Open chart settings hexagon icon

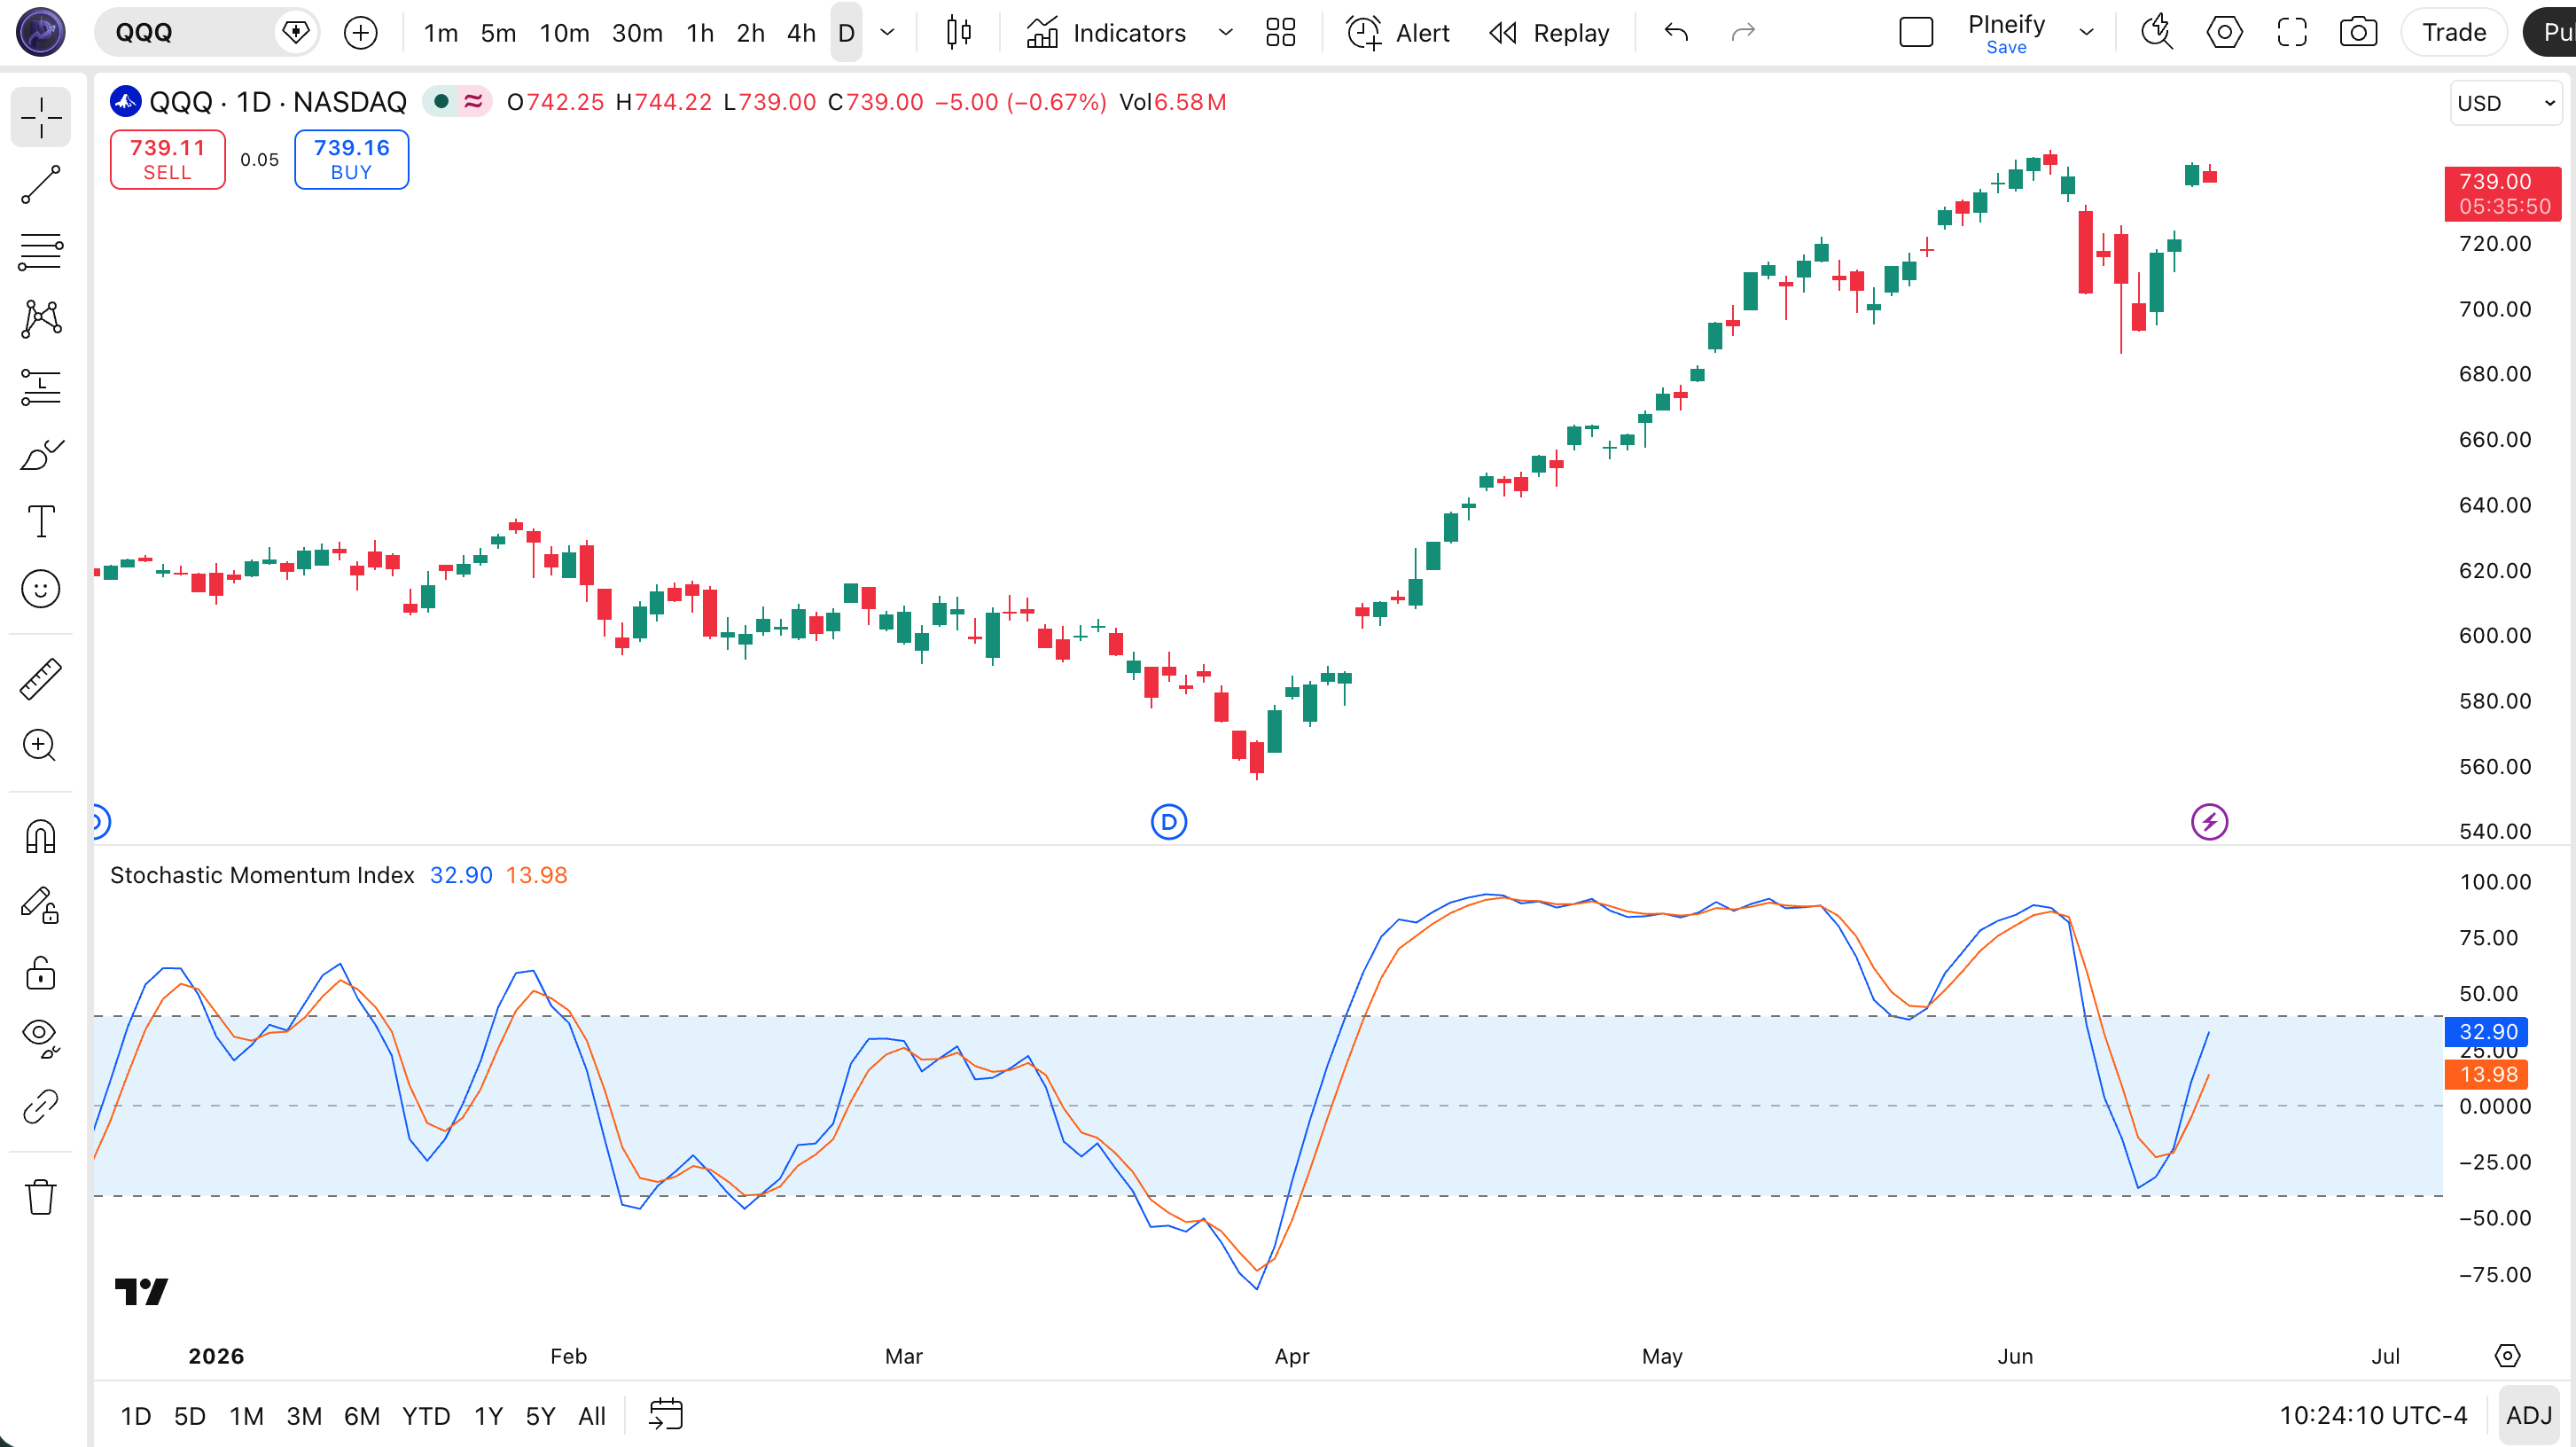(2224, 33)
